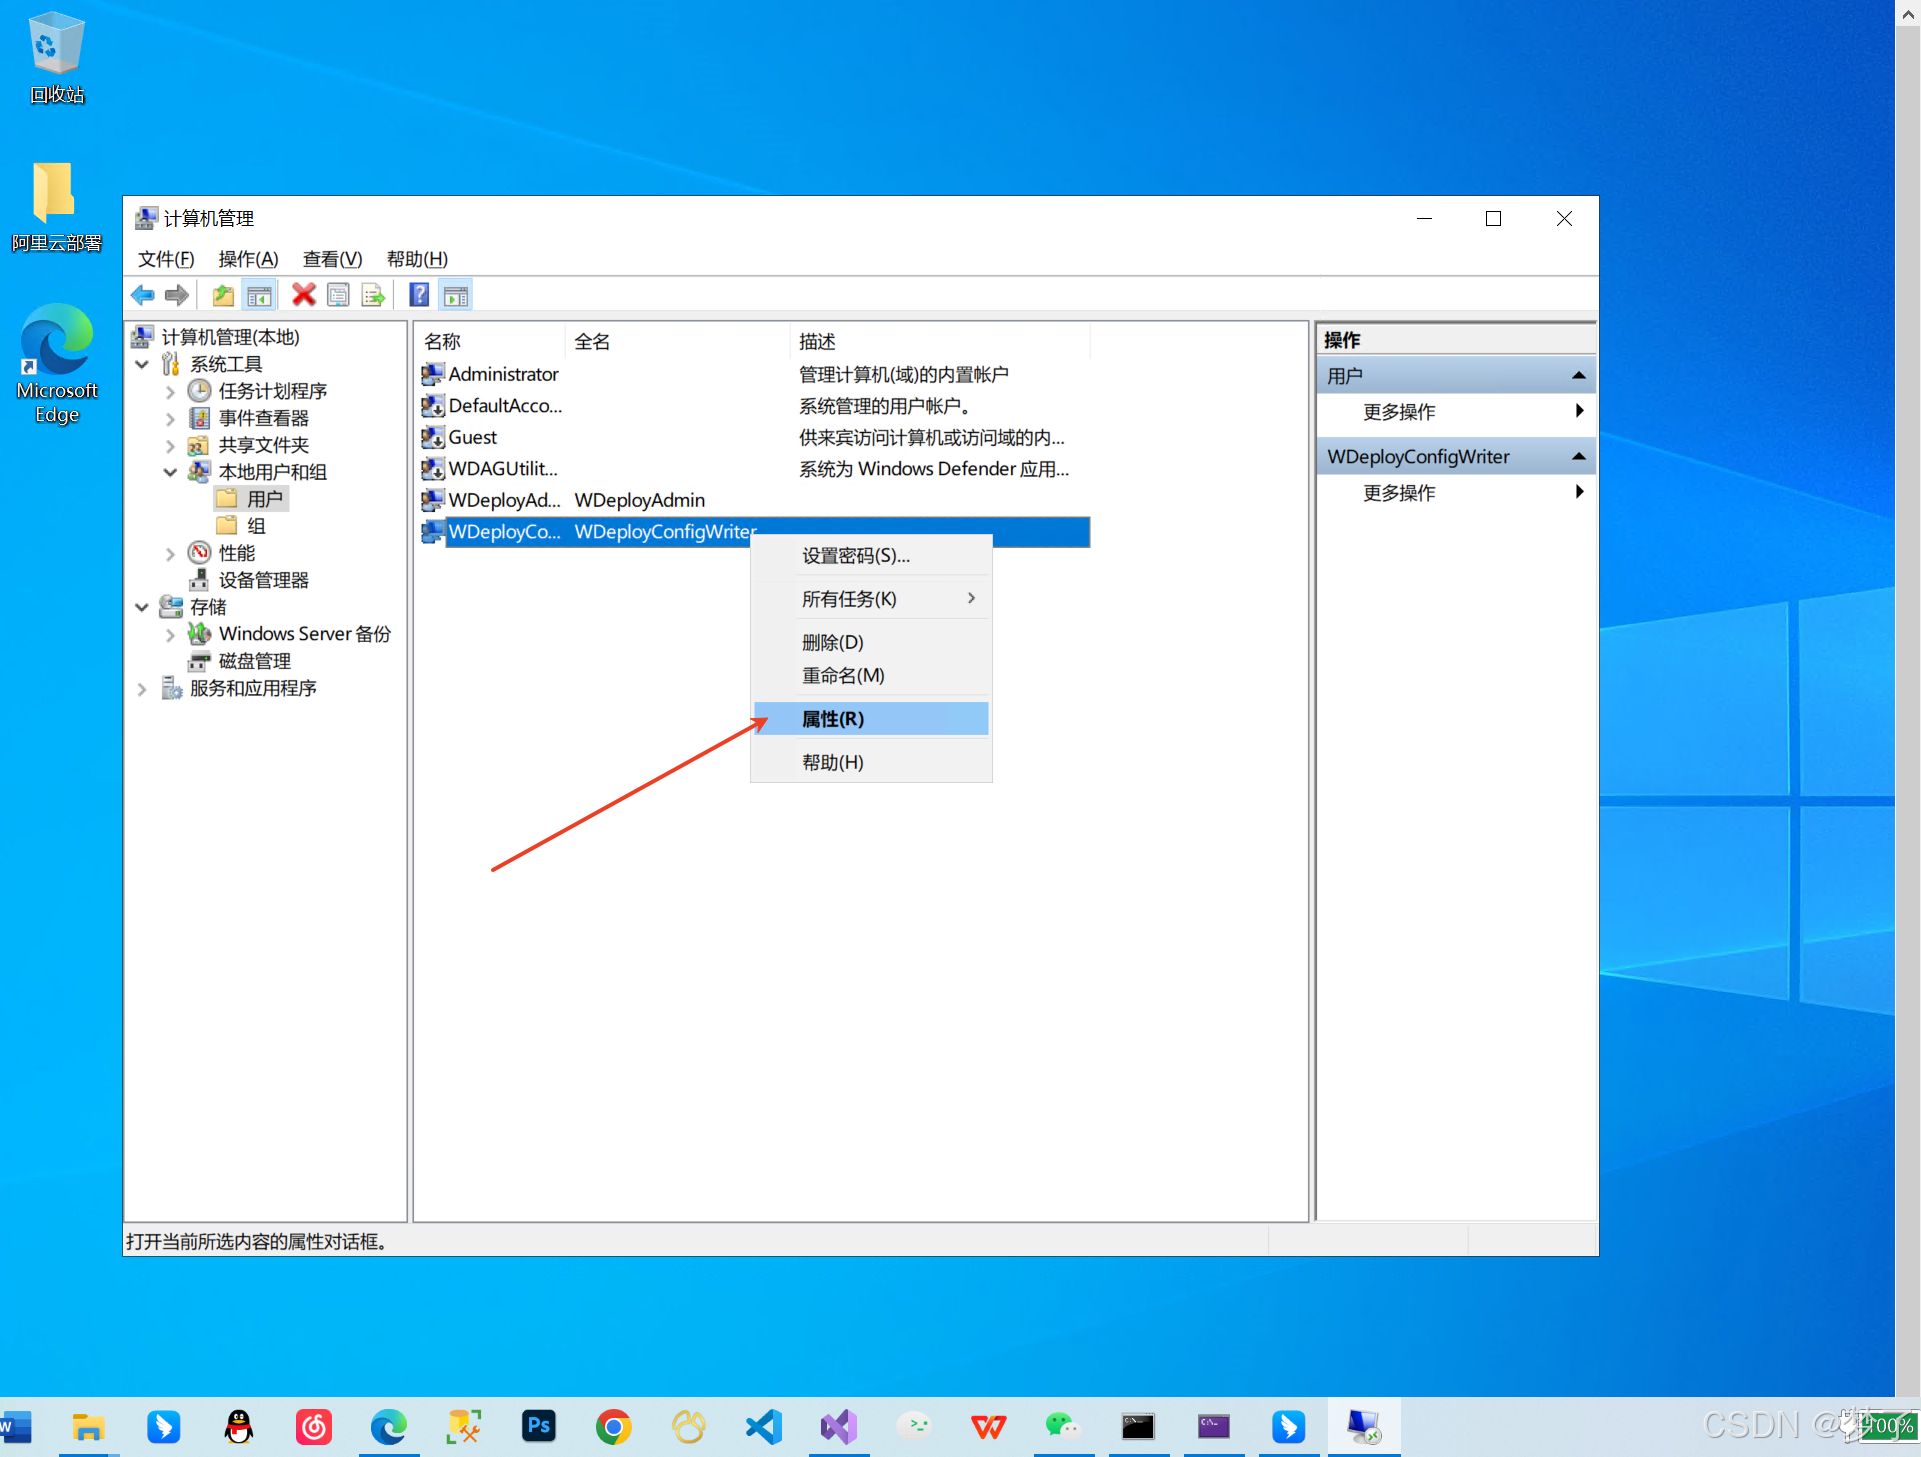
Task: Collapse the 本地用户和组 tree node
Action: click(x=170, y=472)
